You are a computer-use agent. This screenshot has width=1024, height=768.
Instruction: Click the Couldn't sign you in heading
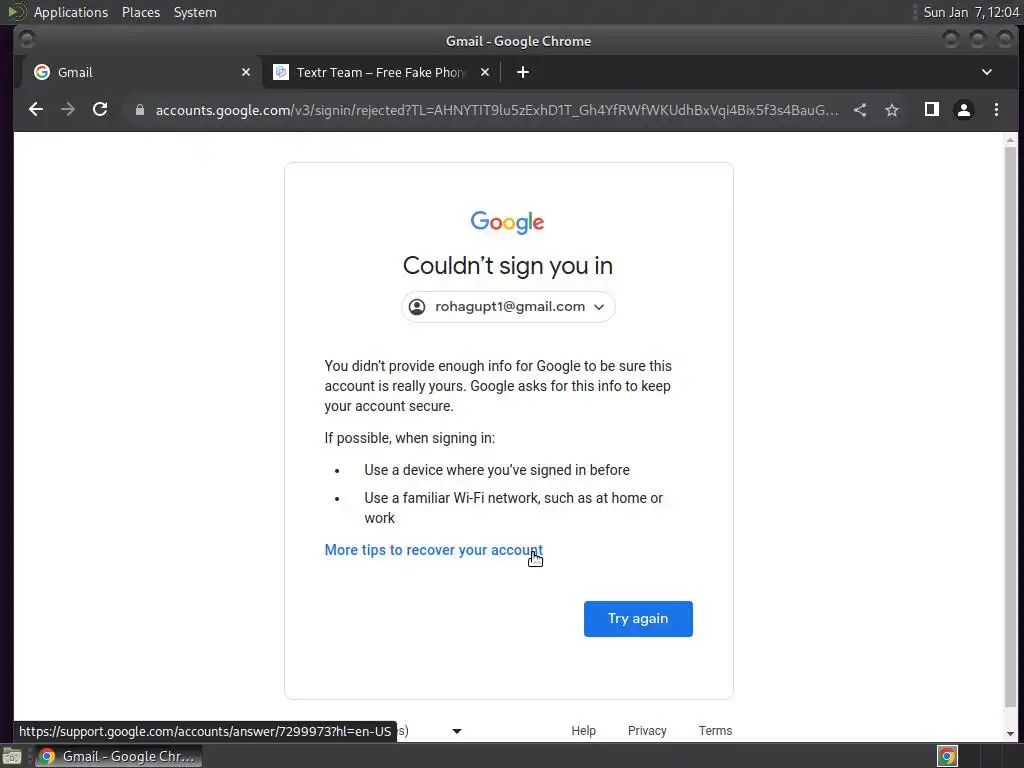click(507, 266)
